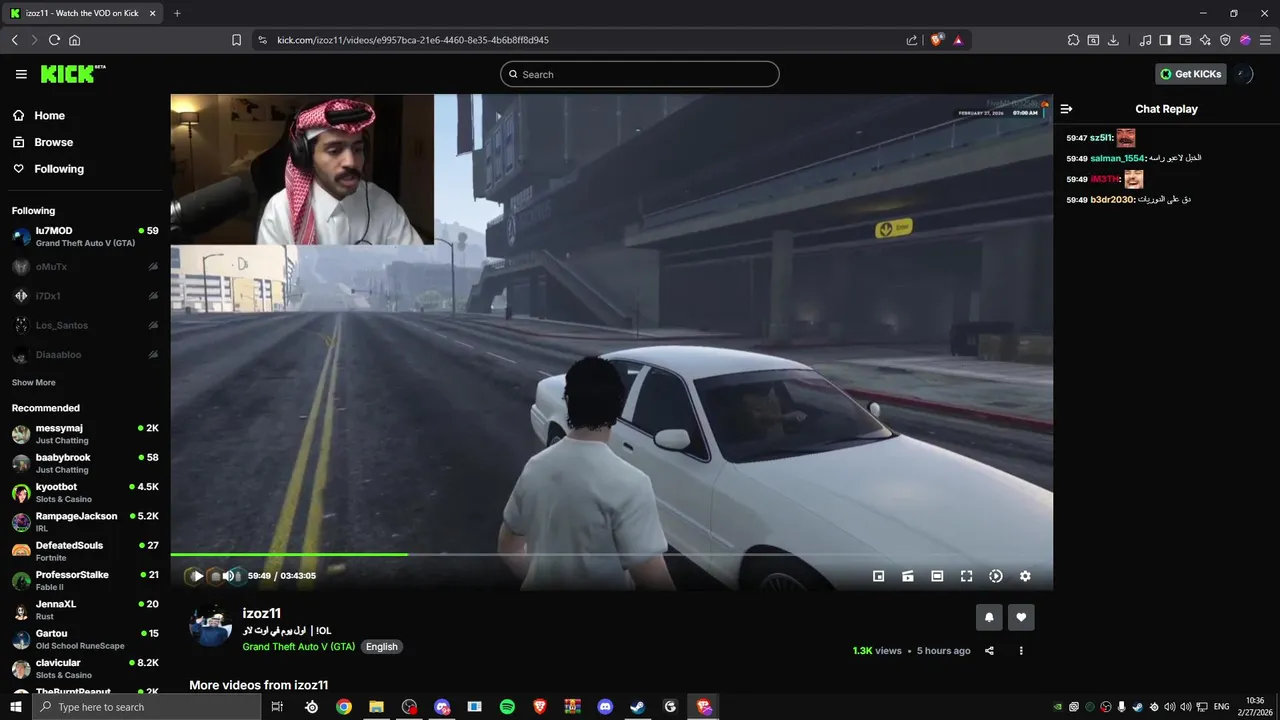Open media control music note icon
The width and height of the screenshot is (1280, 720).
click(1145, 40)
